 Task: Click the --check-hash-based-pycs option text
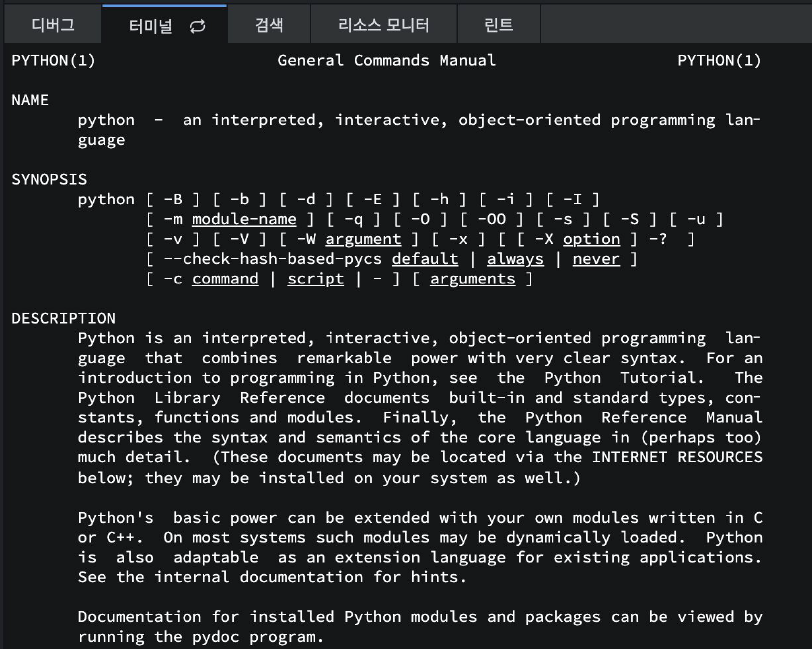coord(272,258)
